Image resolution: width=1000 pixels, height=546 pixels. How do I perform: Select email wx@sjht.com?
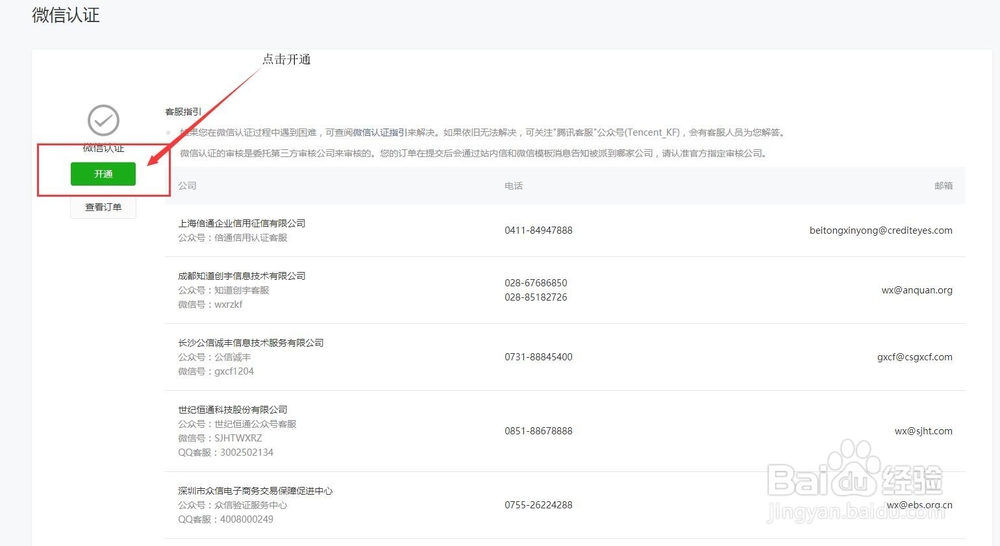coord(923,431)
